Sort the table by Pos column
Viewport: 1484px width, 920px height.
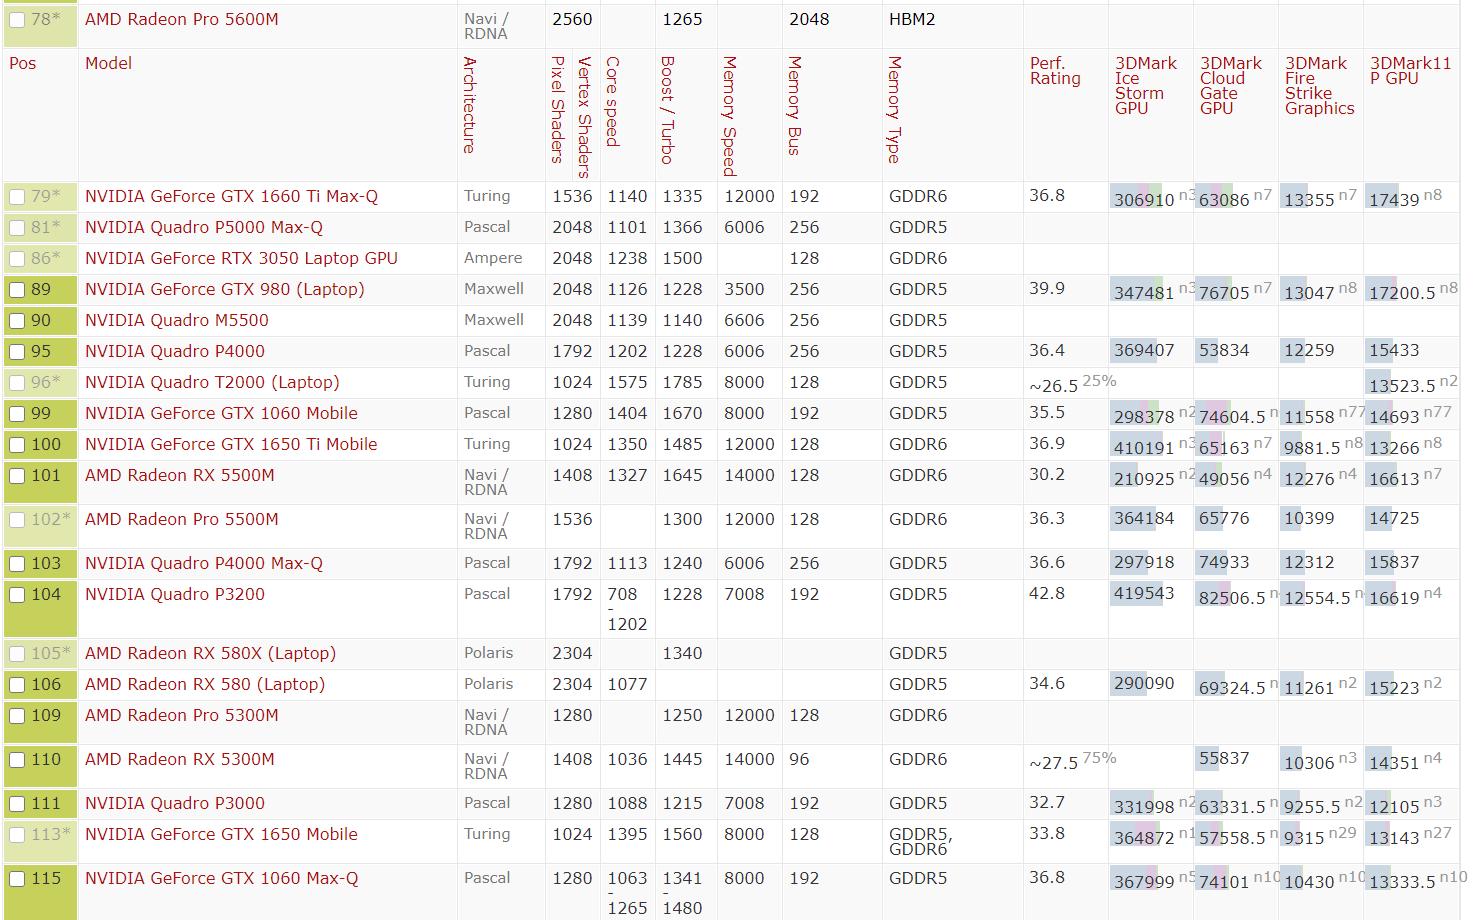pos(22,63)
